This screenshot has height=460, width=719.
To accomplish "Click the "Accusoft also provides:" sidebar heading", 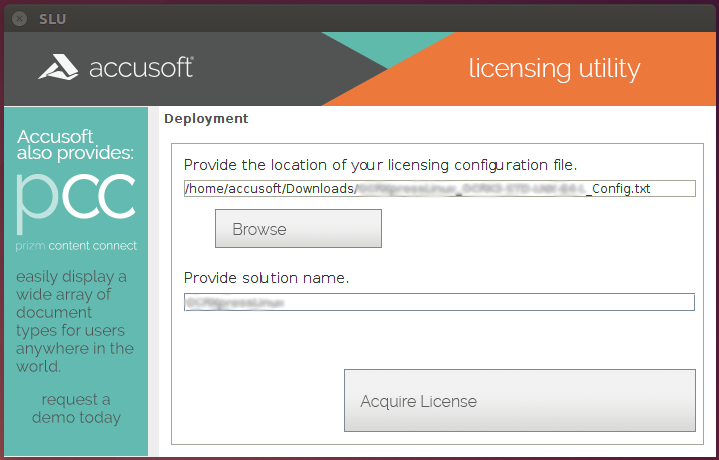I will [x=74, y=145].
